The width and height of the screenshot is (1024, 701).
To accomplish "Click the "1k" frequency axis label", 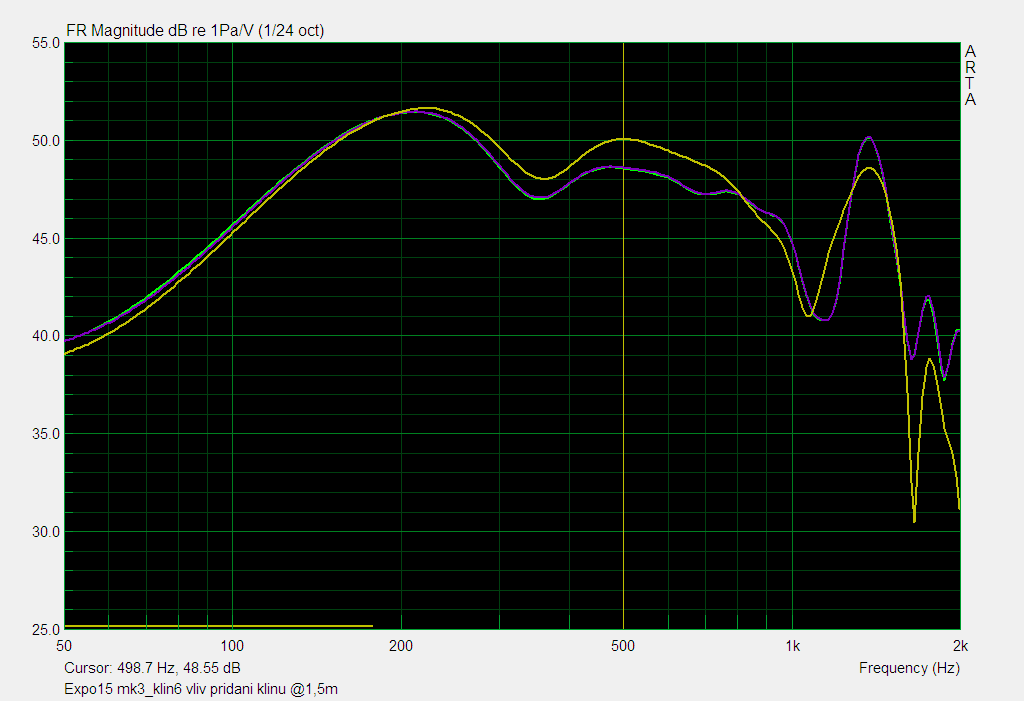I will click(x=793, y=646).
